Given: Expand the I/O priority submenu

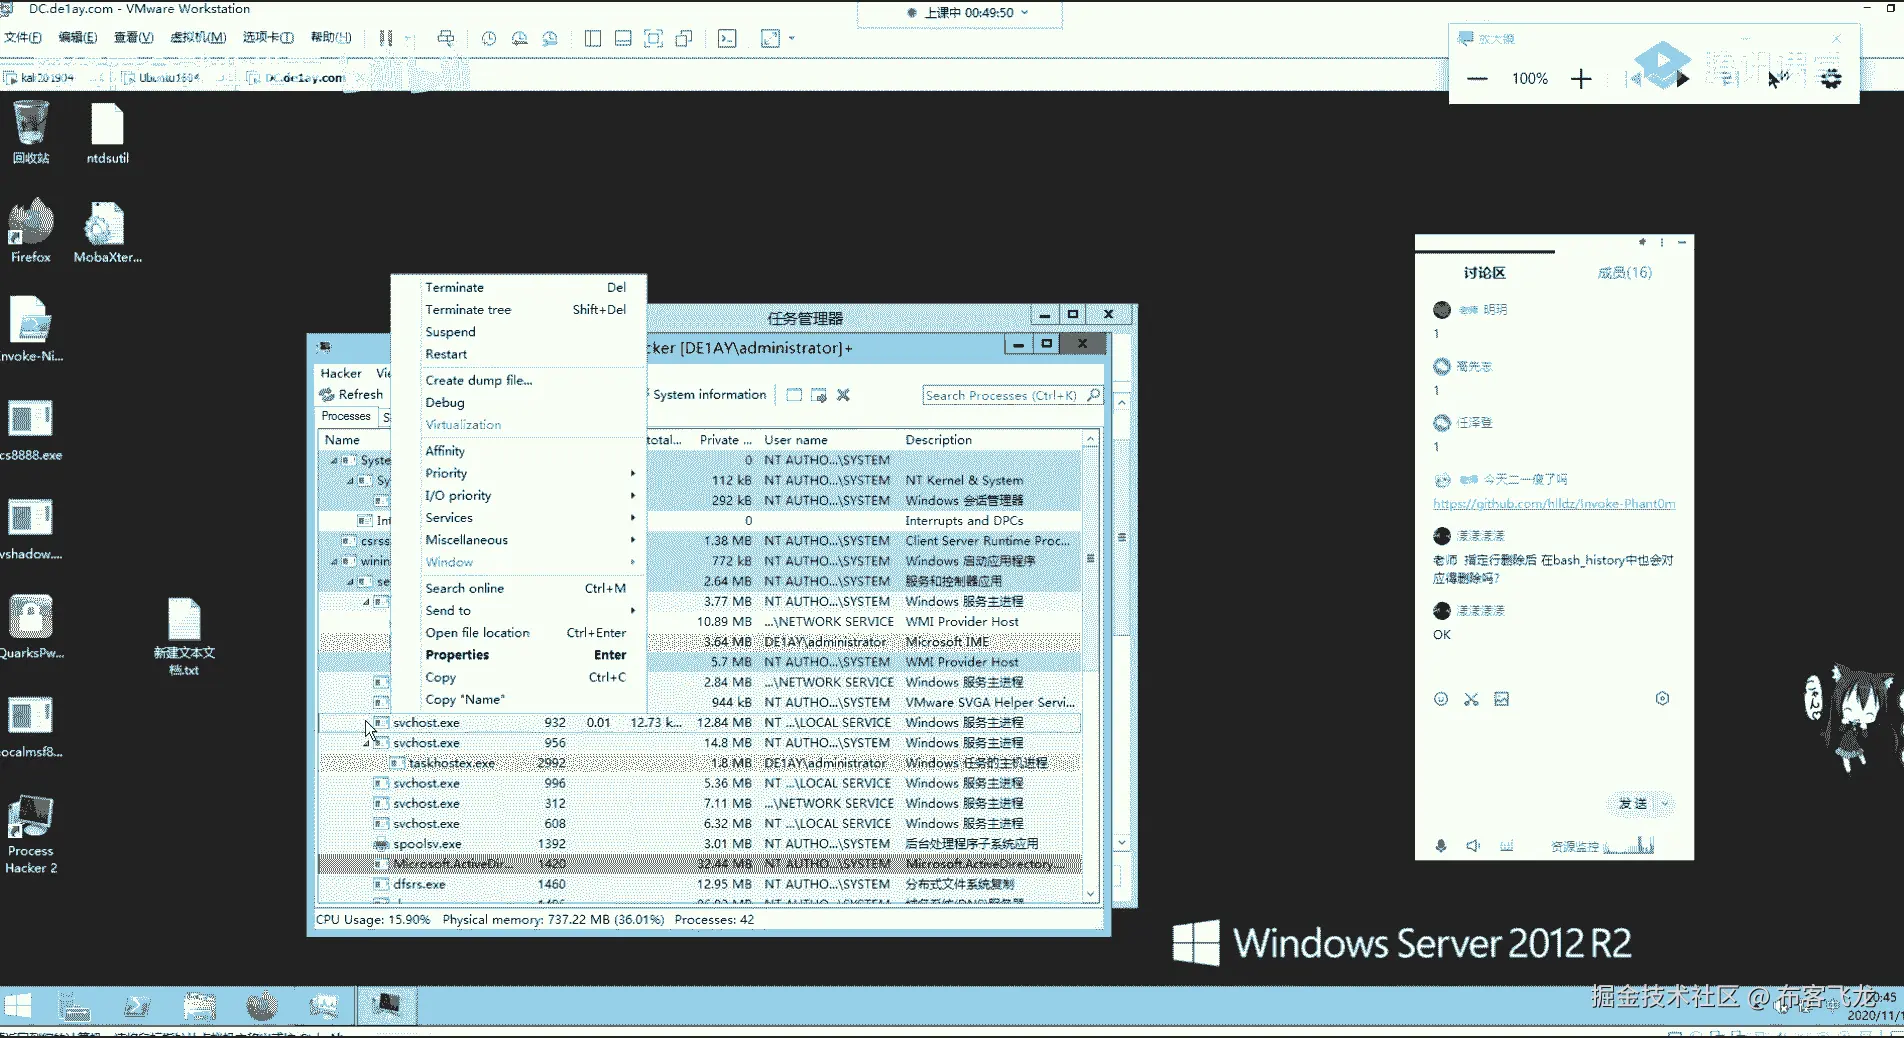Looking at the screenshot, I should coord(518,496).
